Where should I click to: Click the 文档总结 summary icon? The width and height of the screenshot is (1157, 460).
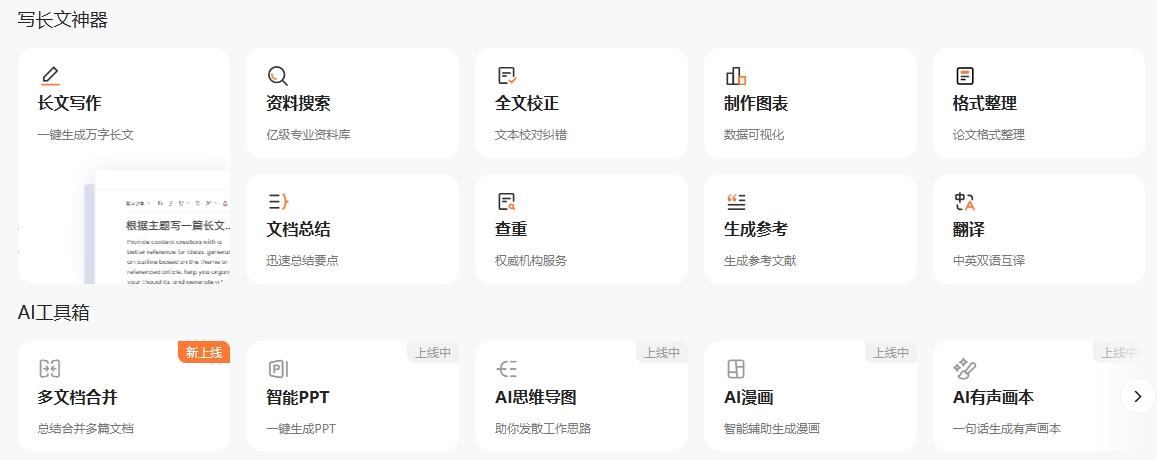coord(278,202)
